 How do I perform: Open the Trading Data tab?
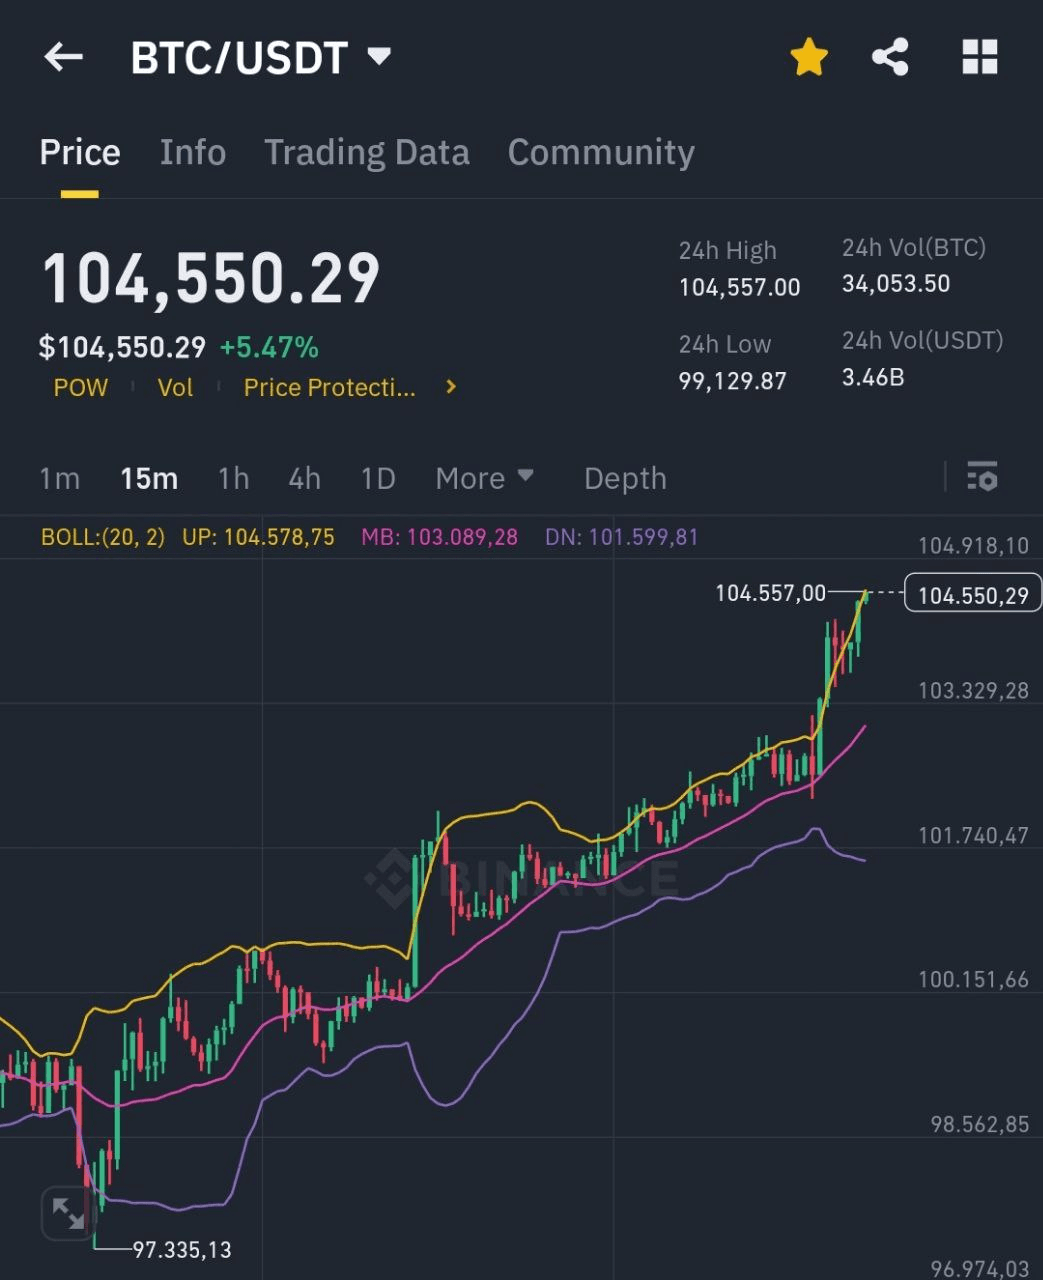pos(367,152)
